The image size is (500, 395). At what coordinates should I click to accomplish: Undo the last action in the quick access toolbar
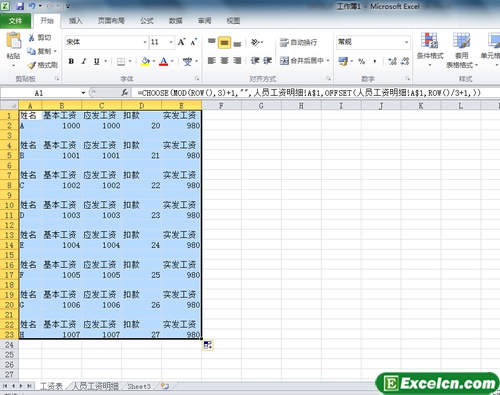pos(32,6)
